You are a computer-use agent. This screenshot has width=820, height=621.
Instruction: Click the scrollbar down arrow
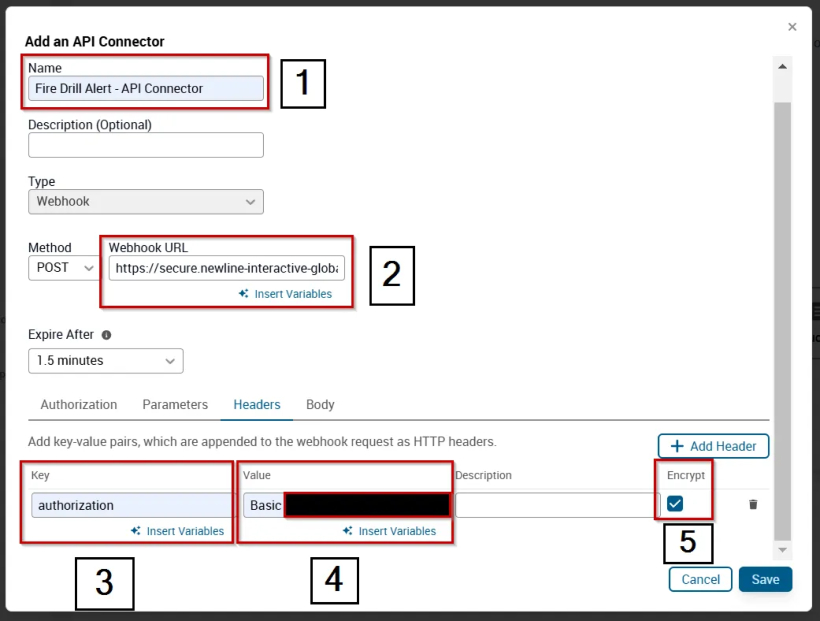pos(782,550)
